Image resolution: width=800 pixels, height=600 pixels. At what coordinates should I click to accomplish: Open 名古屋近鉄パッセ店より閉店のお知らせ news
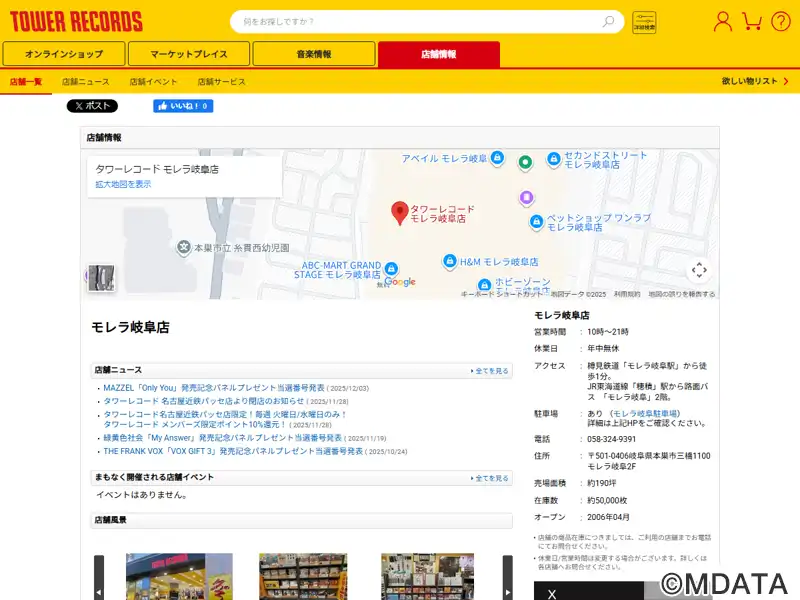[x=204, y=401]
